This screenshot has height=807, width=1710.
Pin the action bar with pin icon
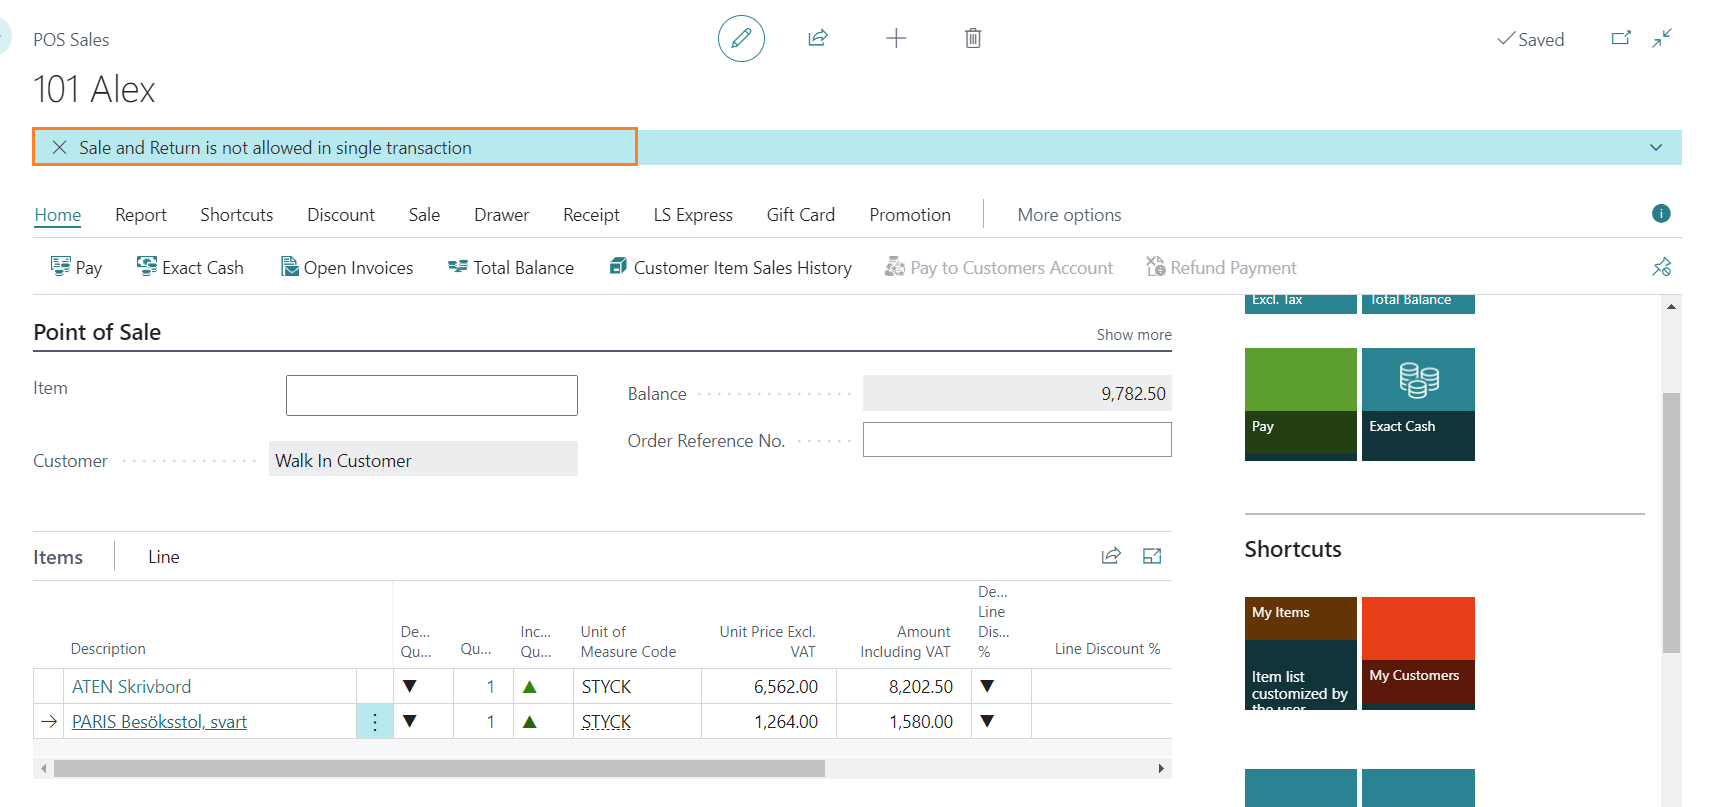click(x=1662, y=267)
